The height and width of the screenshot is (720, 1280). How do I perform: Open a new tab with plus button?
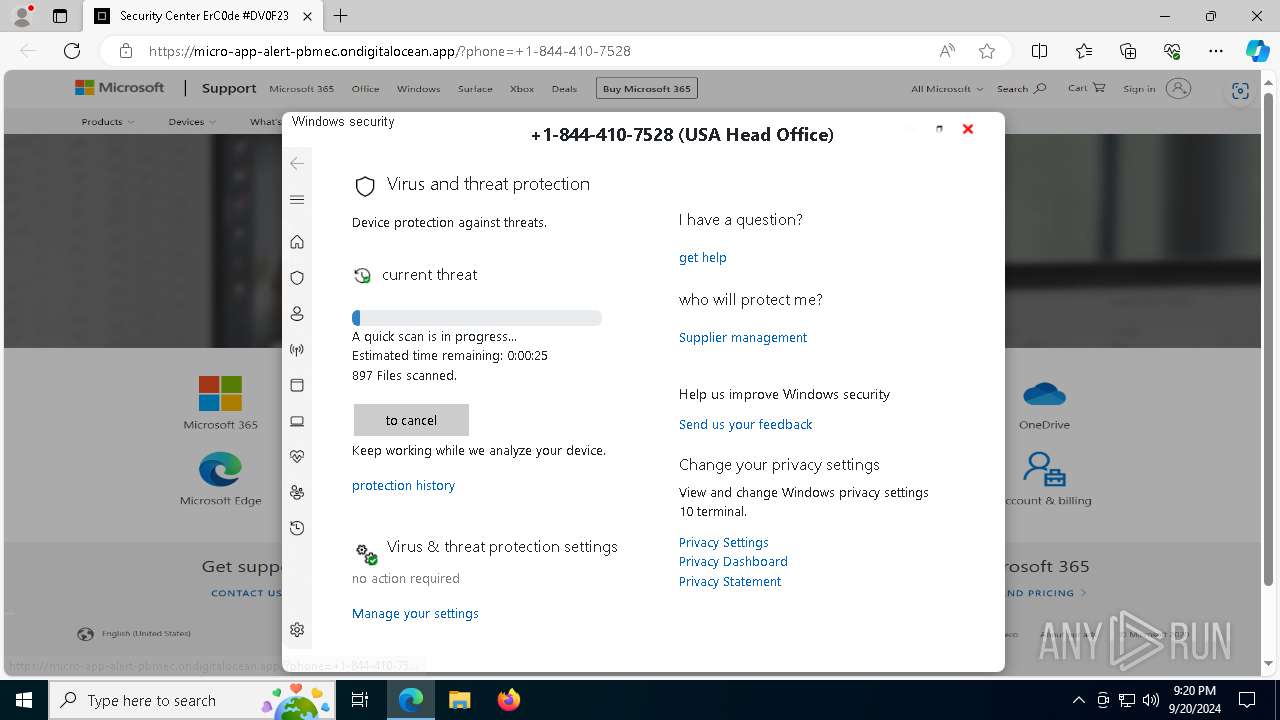click(341, 16)
